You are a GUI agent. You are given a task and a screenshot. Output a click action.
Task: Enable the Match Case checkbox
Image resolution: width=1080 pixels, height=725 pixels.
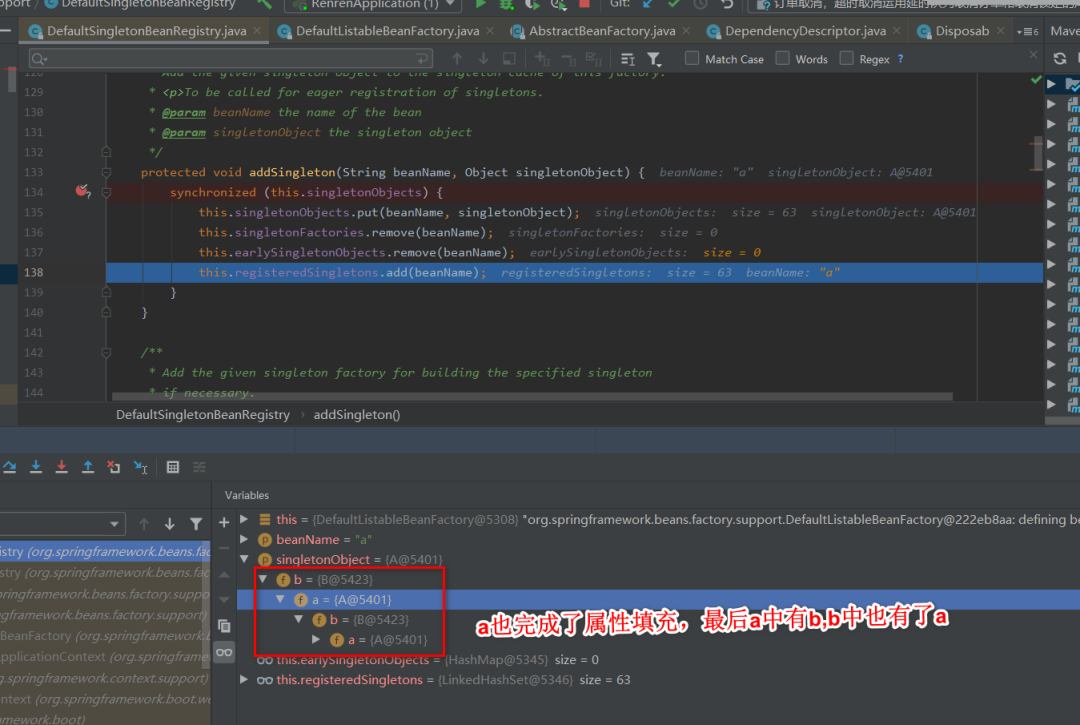tap(692, 58)
